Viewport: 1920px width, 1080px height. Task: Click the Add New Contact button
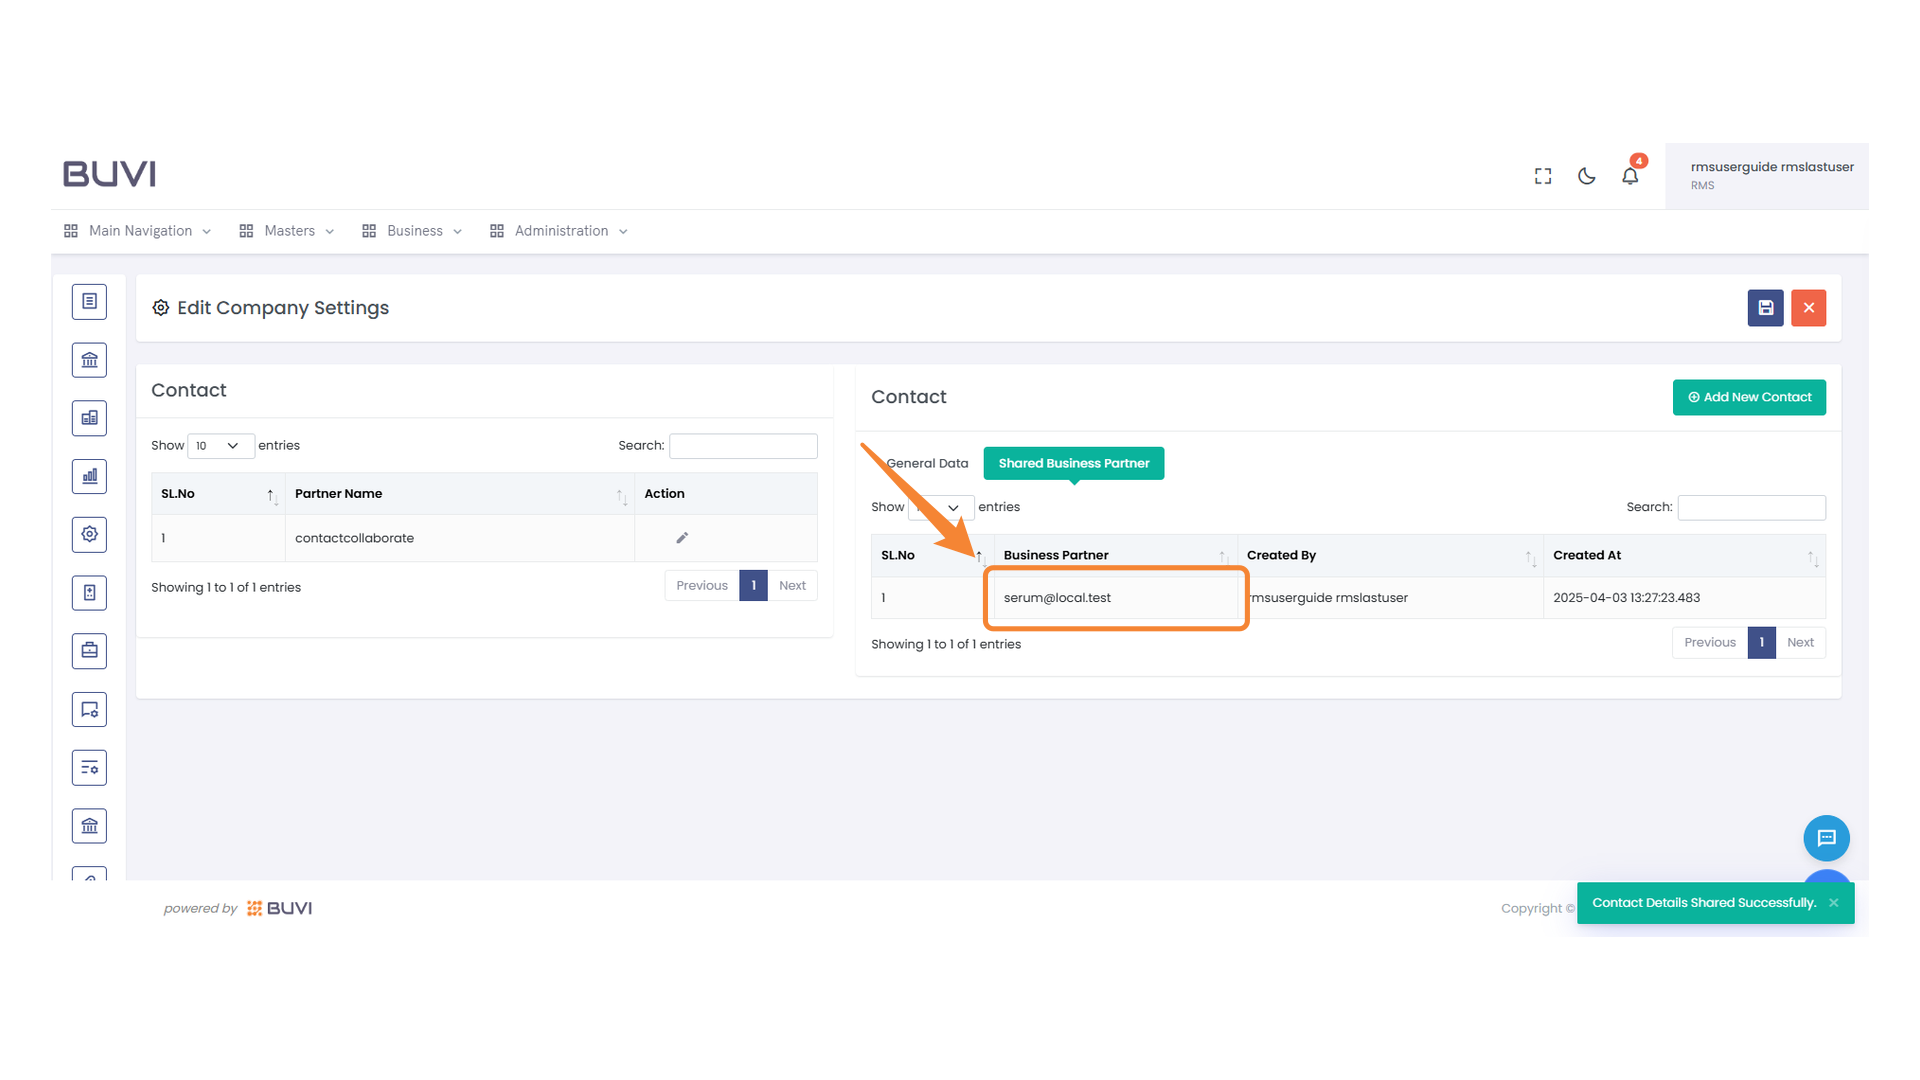click(x=1749, y=397)
